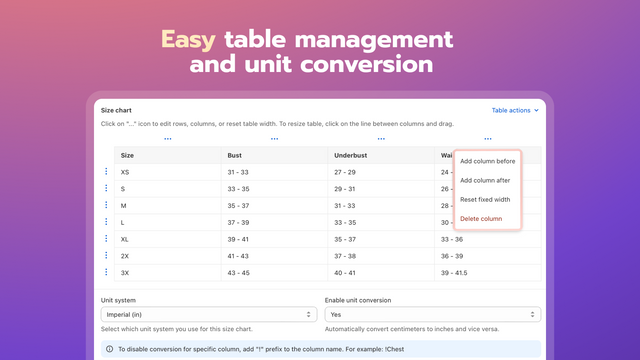Edit the Waist cell 36 - 39
Viewport: 640px width, 360px height.
(x=488, y=256)
